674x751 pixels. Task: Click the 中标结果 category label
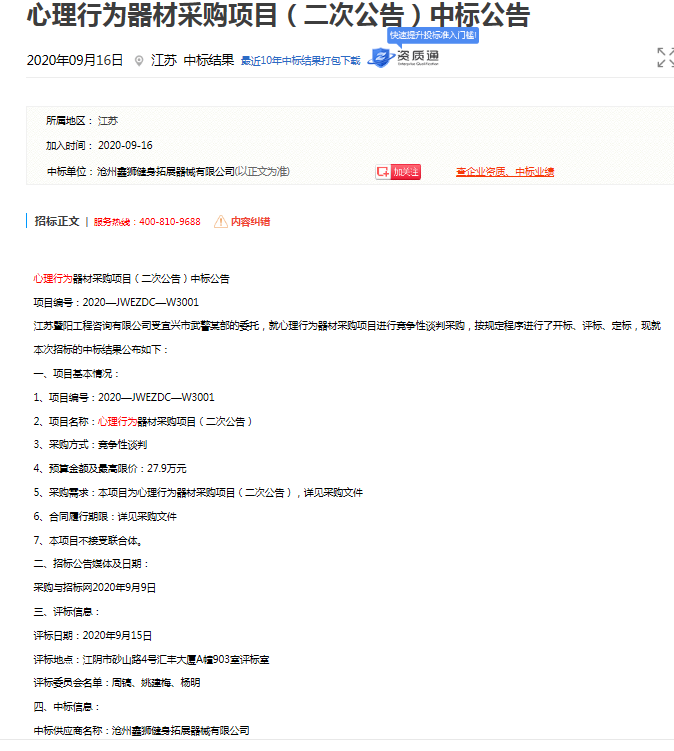coord(209,60)
